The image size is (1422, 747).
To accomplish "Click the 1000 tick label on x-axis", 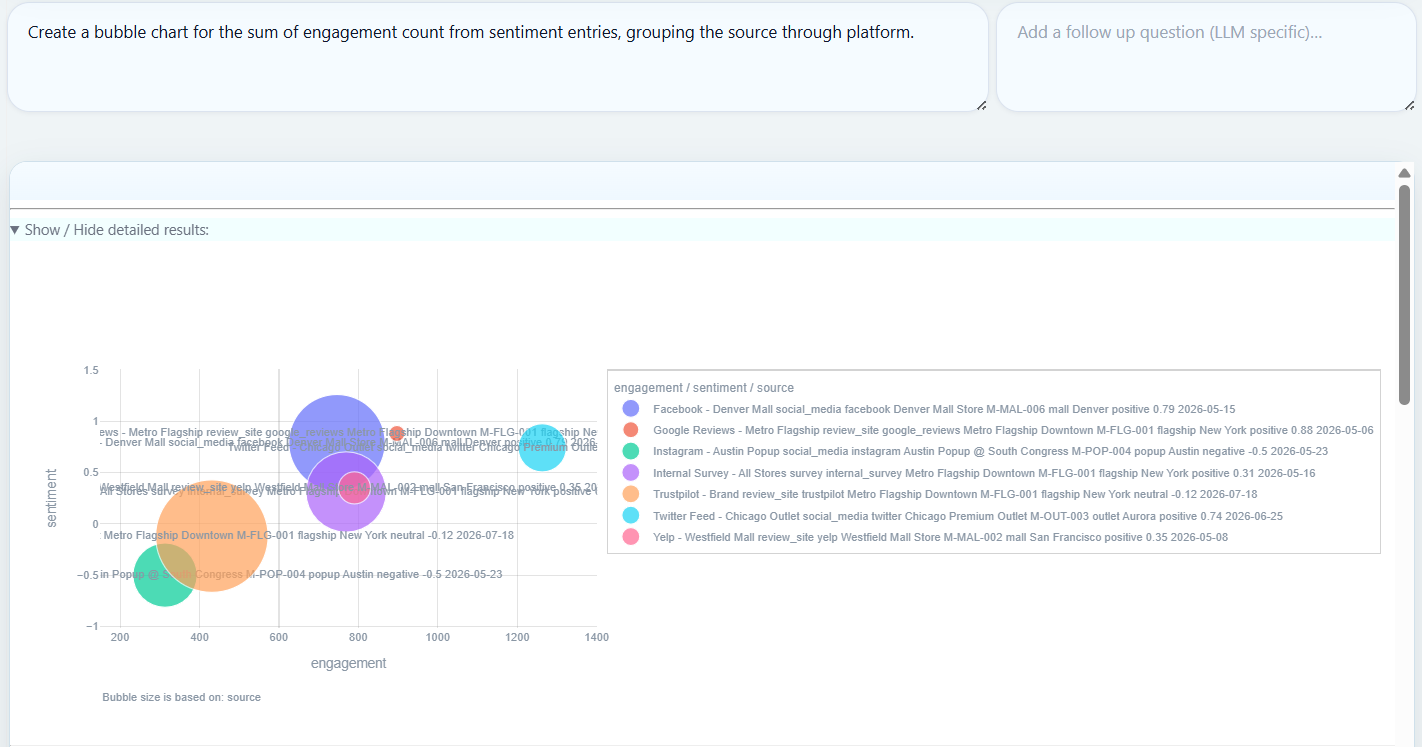I will pos(438,637).
